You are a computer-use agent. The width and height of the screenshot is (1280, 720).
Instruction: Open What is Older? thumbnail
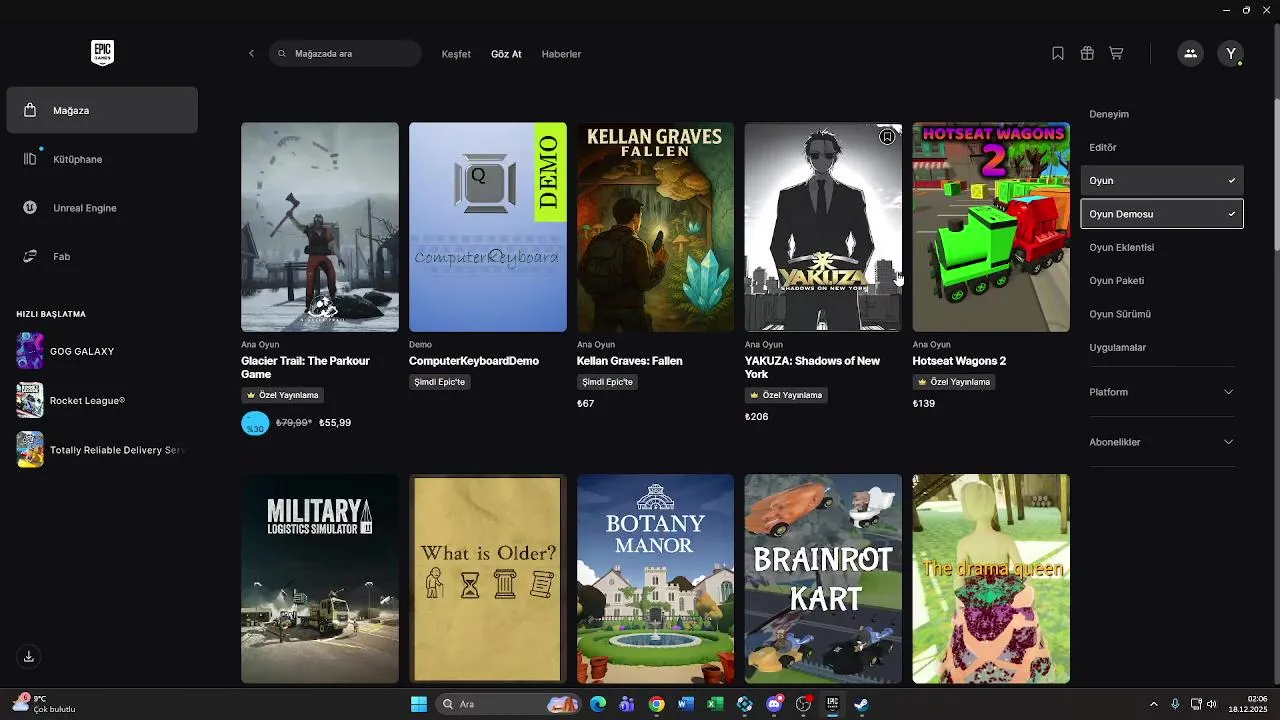(488, 579)
